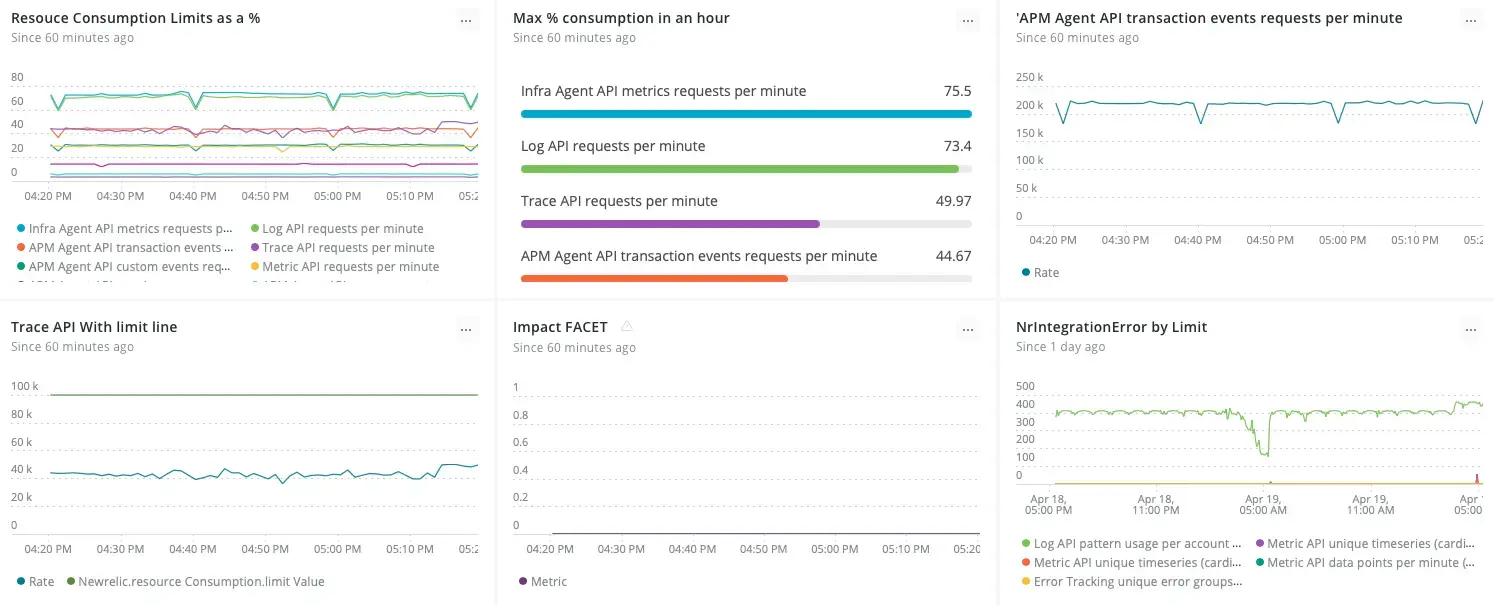1494x605 pixels.
Task: Toggle Log API requests per minute legend series
Action: (x=342, y=229)
